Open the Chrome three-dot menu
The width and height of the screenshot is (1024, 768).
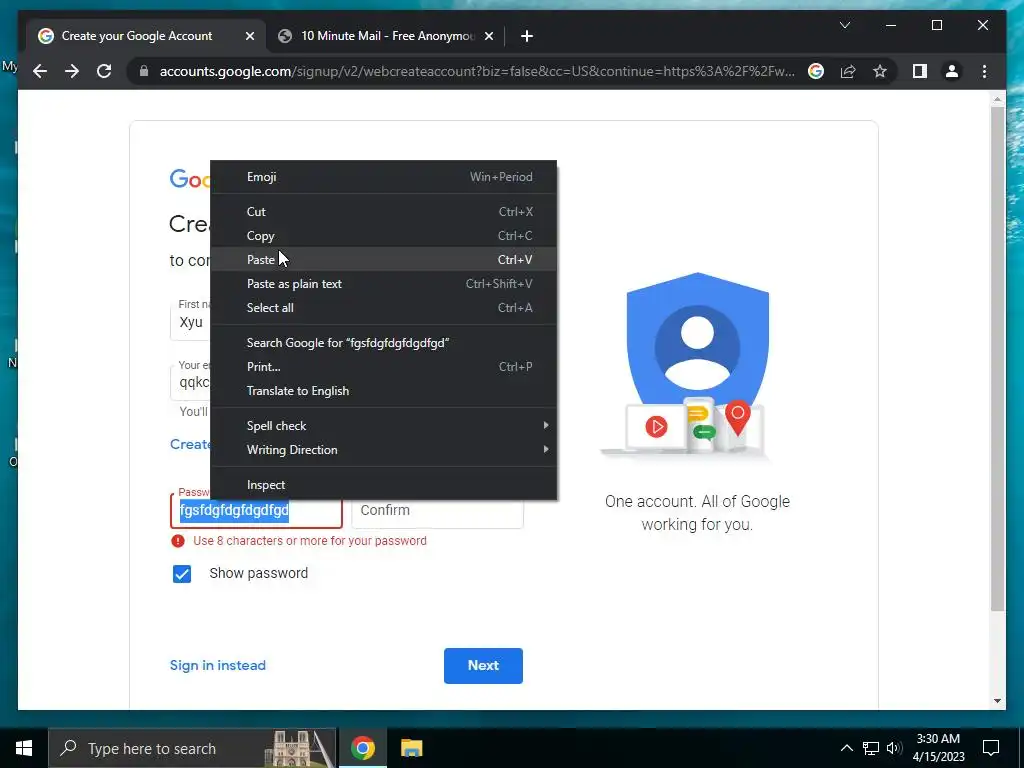click(x=984, y=71)
